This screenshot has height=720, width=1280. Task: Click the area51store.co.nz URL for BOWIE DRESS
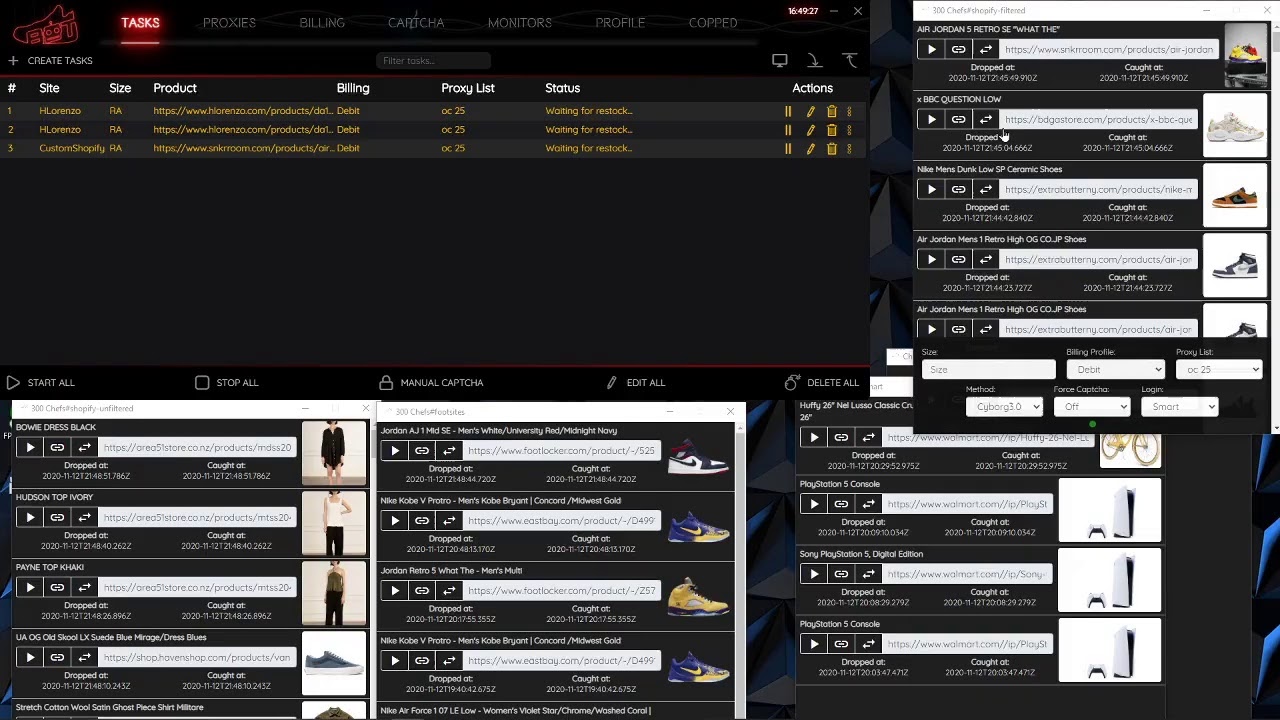click(198, 447)
